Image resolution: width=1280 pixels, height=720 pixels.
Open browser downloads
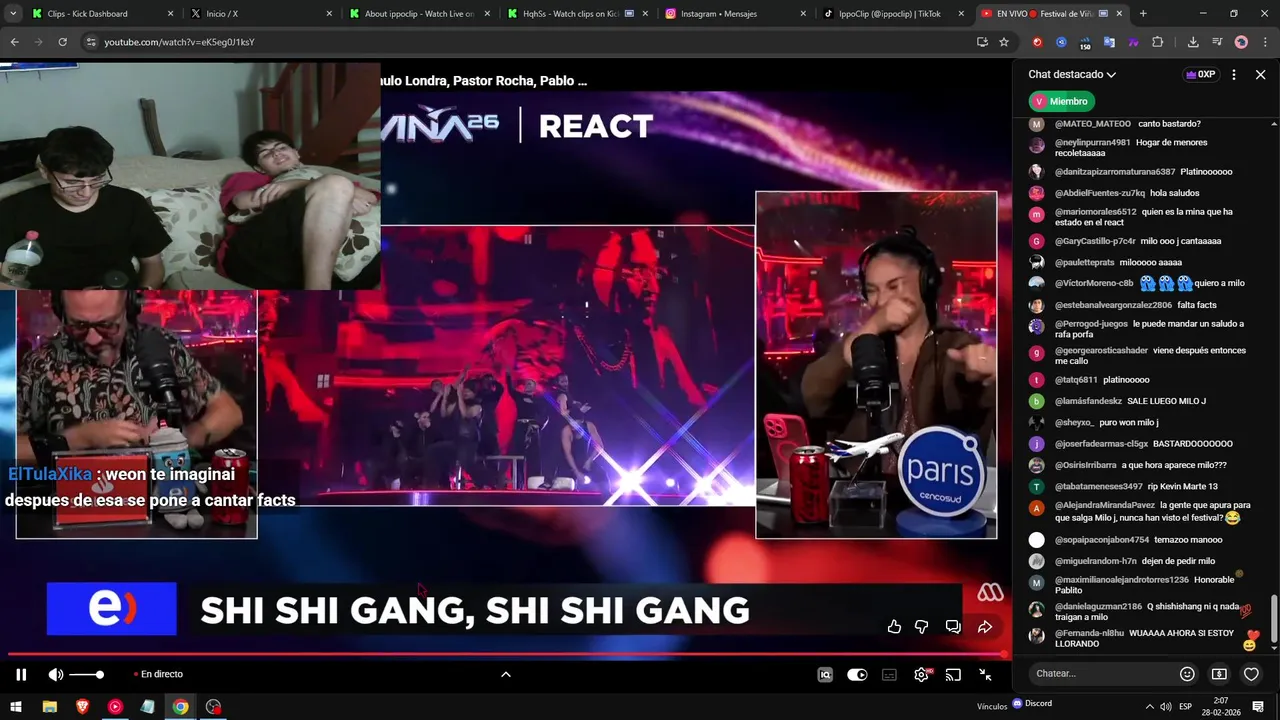point(1193,42)
